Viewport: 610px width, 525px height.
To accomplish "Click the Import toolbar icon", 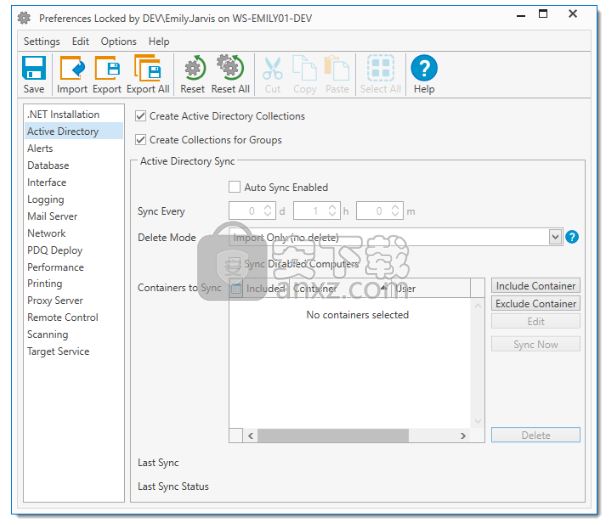I will point(72,68).
